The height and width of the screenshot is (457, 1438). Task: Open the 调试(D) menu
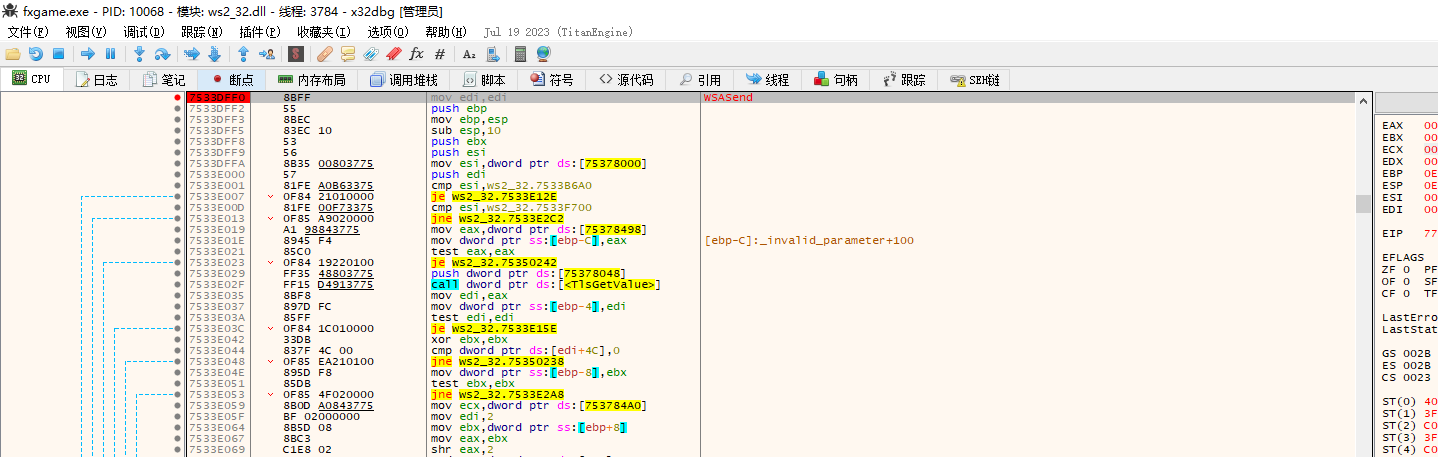point(143,32)
